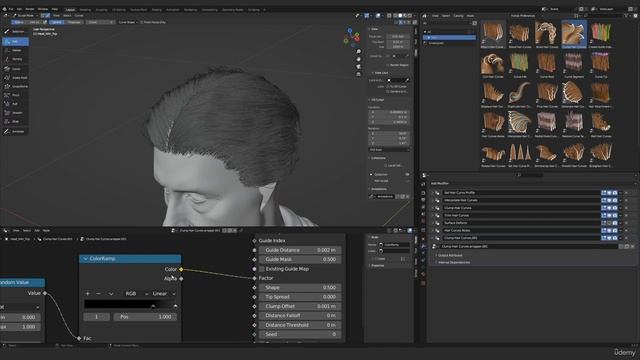Open the Frizz Hair Curves modifier options dropdown
Viewport: 640px width, 360px height.
[621, 216]
